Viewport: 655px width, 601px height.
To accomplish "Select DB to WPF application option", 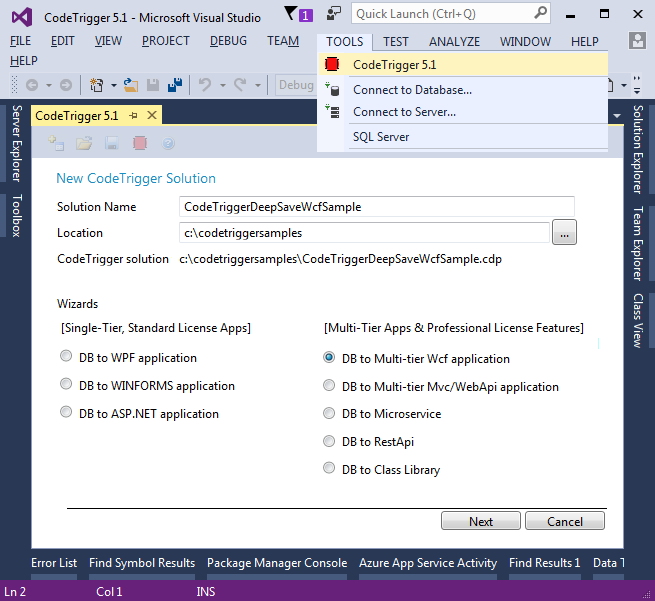I will [x=66, y=357].
